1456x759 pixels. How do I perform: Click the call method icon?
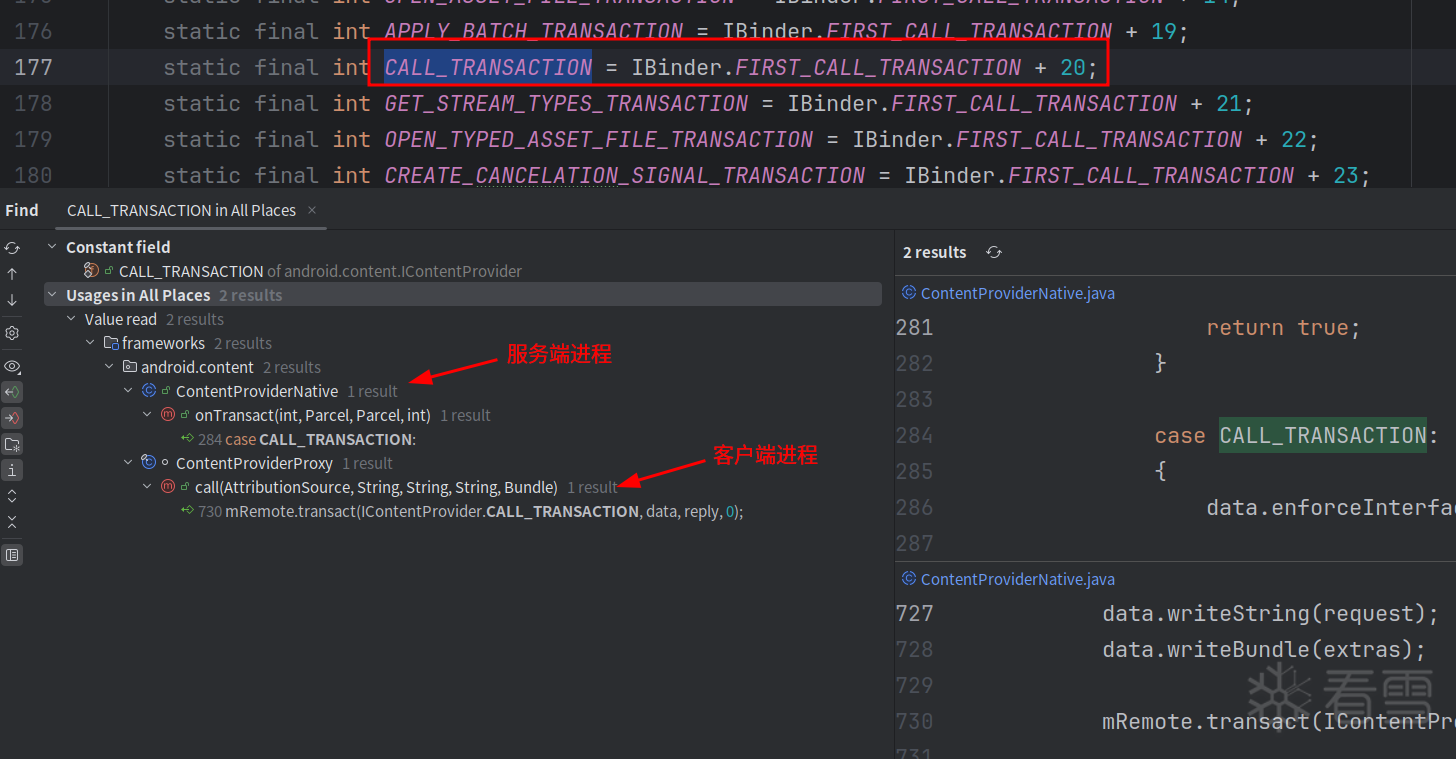168,487
